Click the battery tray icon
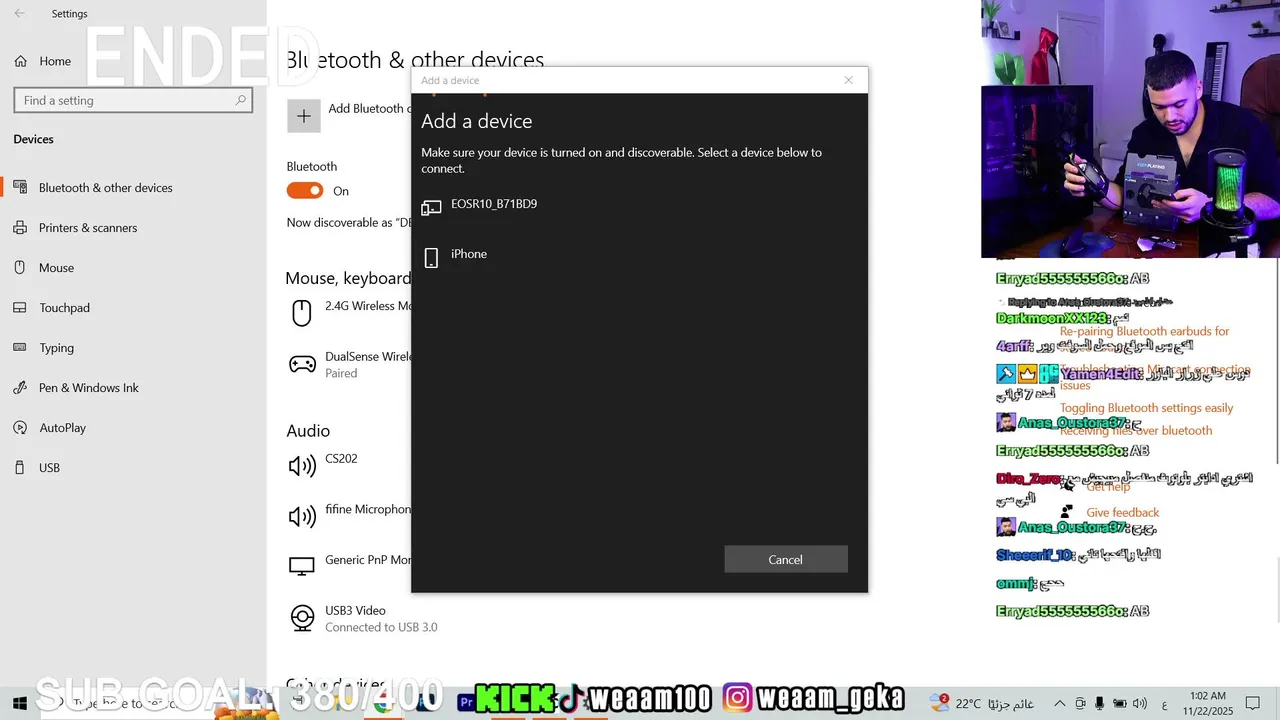Viewport: 1280px width, 720px height. (1120, 704)
